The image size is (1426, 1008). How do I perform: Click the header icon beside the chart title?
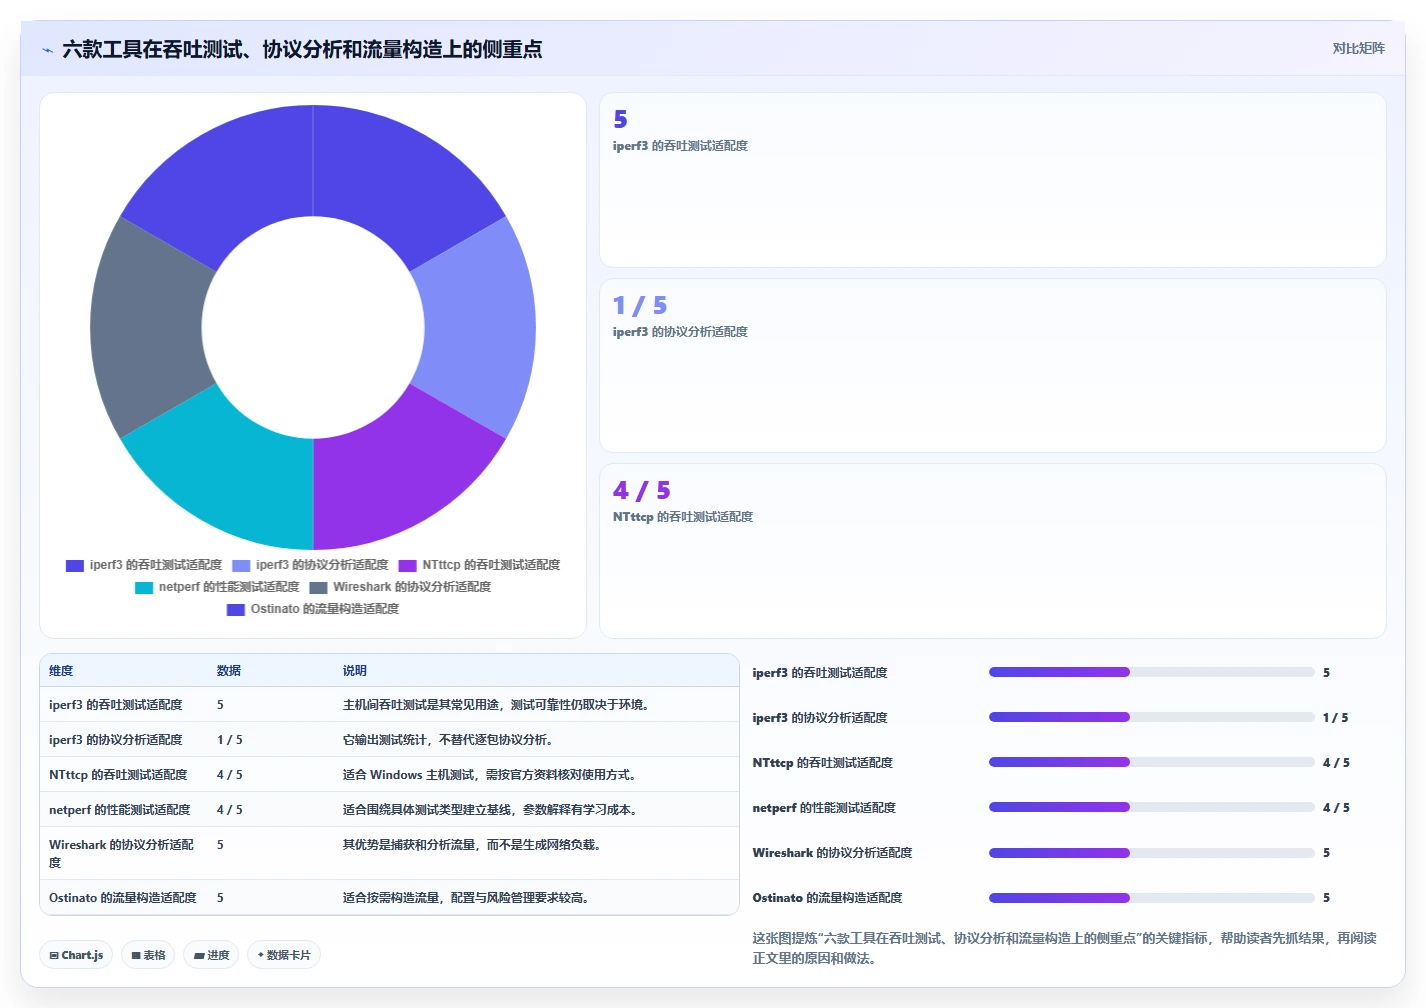(x=47, y=50)
